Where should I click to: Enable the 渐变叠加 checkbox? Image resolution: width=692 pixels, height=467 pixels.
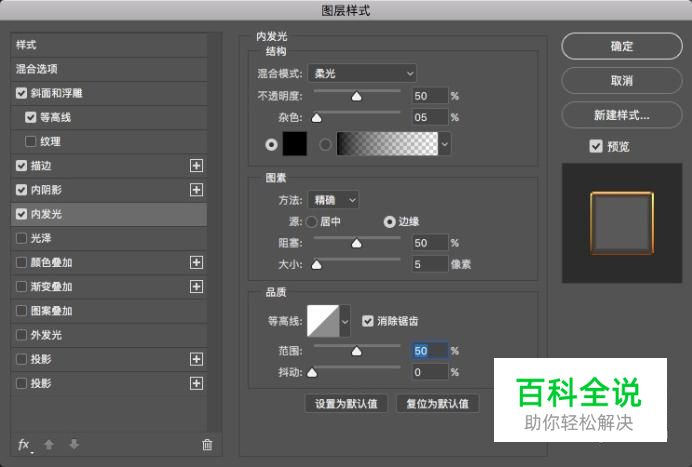click(x=21, y=286)
